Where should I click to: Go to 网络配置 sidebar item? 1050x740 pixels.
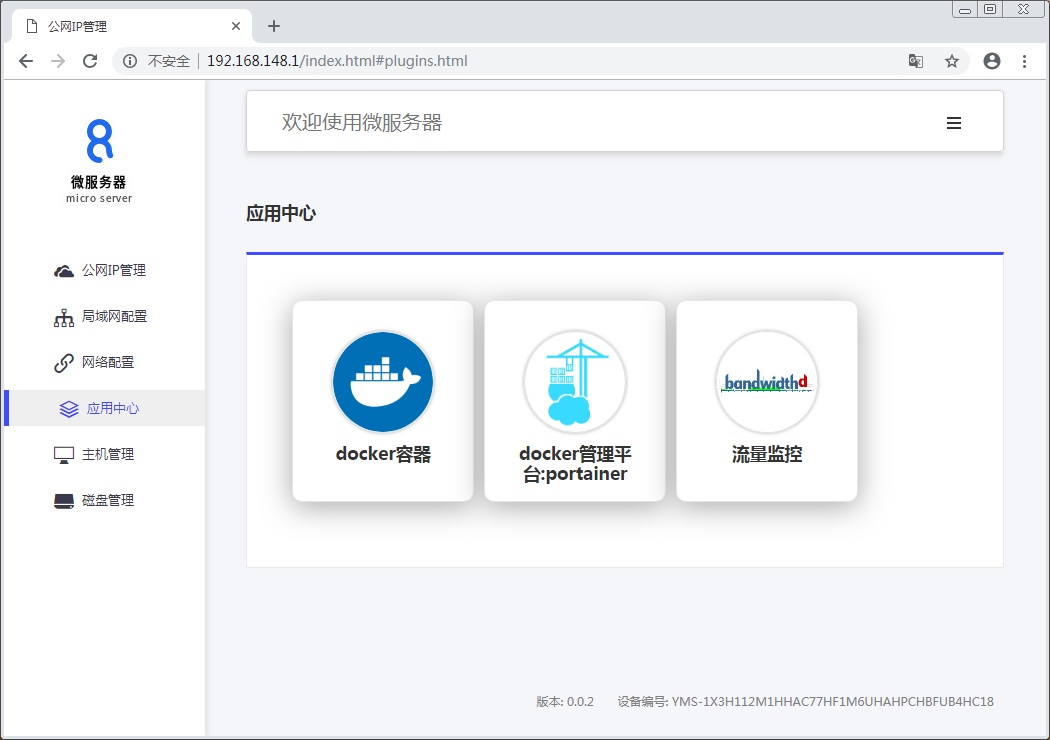pos(107,363)
